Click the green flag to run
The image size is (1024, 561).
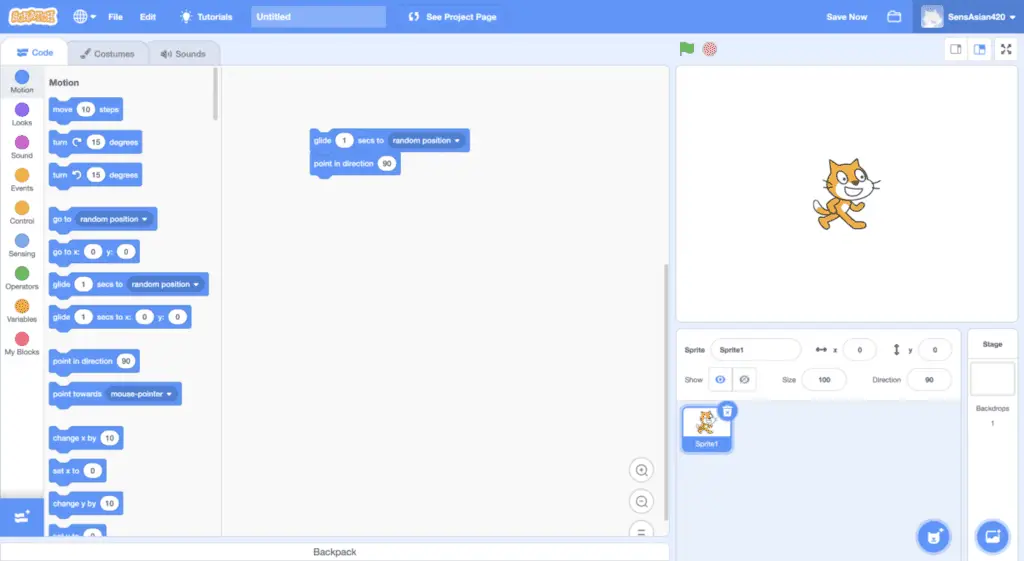click(x=686, y=49)
